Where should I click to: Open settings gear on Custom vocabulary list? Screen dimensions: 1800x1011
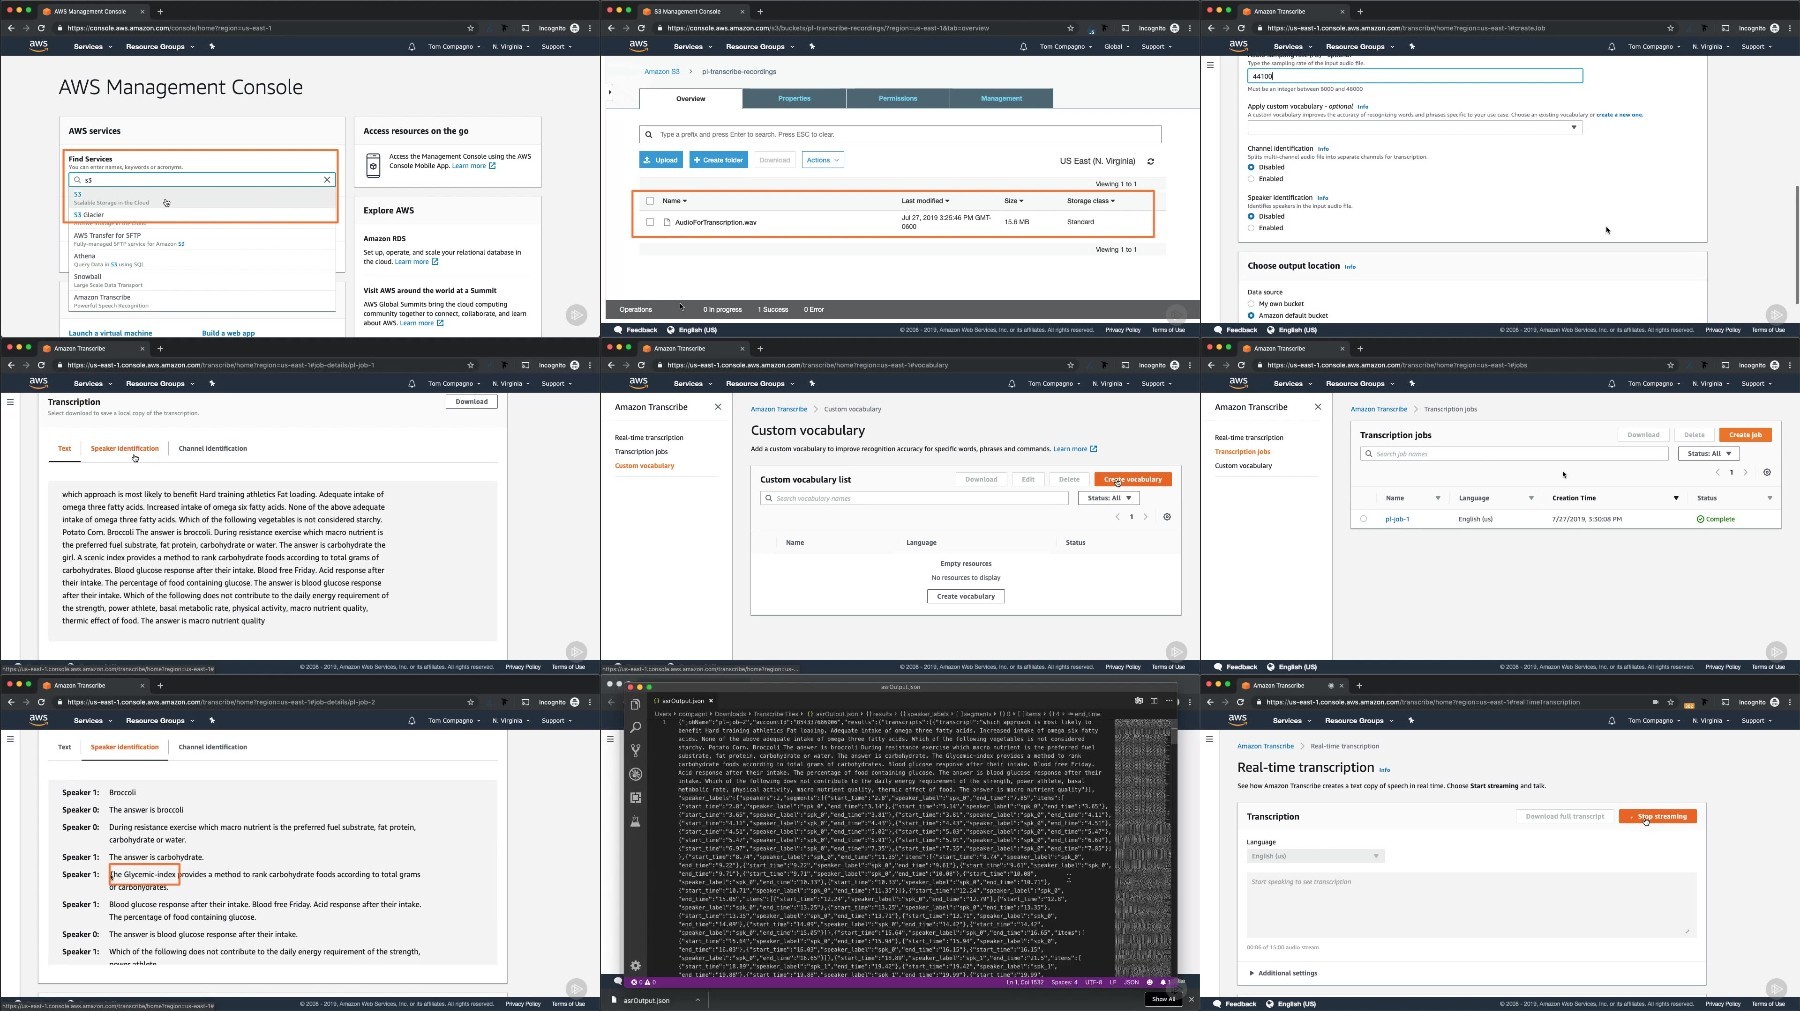[1167, 517]
